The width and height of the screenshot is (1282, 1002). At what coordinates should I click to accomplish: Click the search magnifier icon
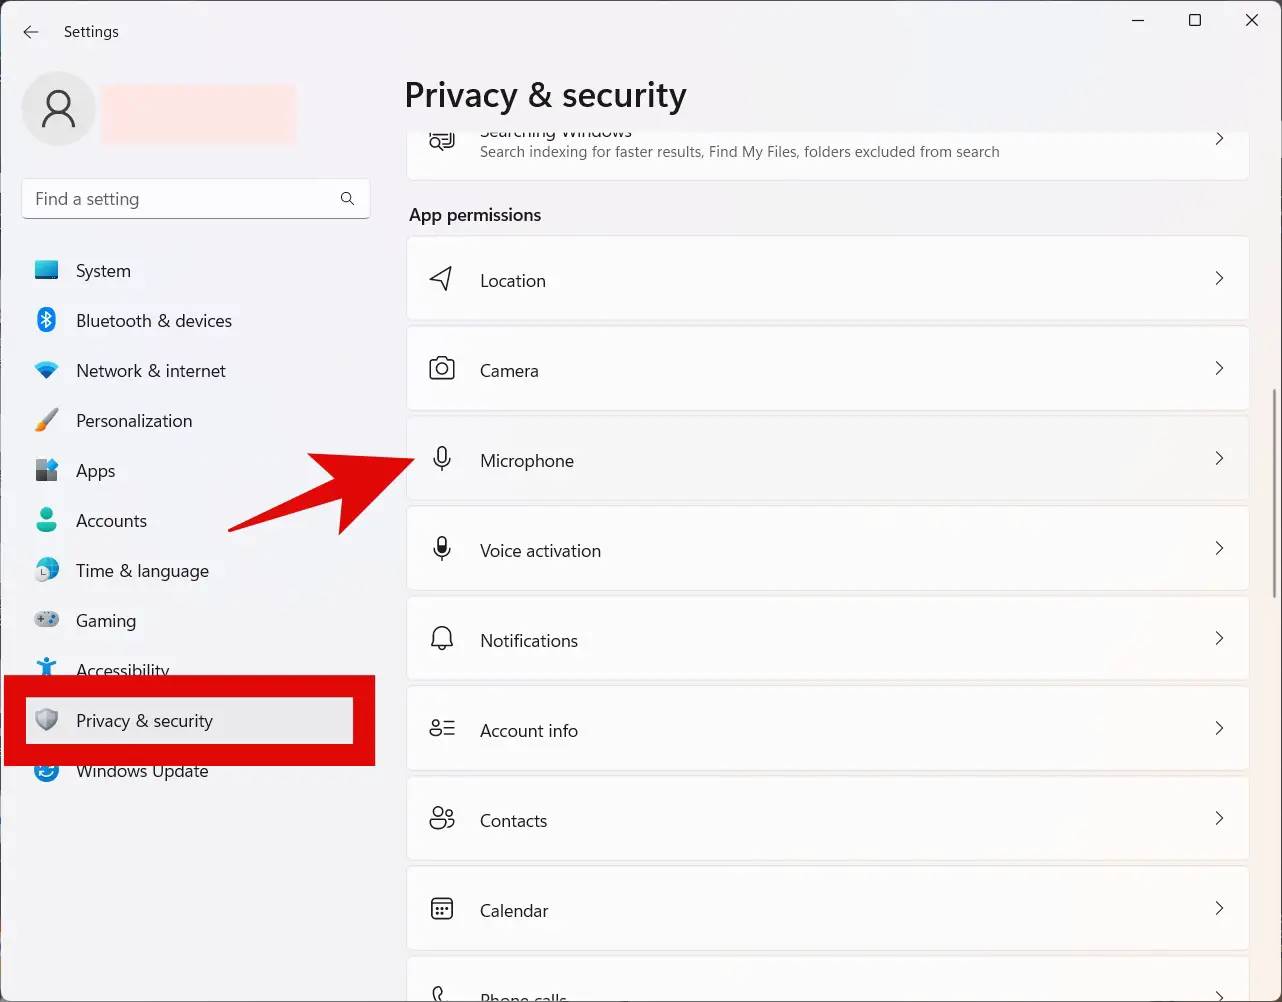[x=347, y=199]
